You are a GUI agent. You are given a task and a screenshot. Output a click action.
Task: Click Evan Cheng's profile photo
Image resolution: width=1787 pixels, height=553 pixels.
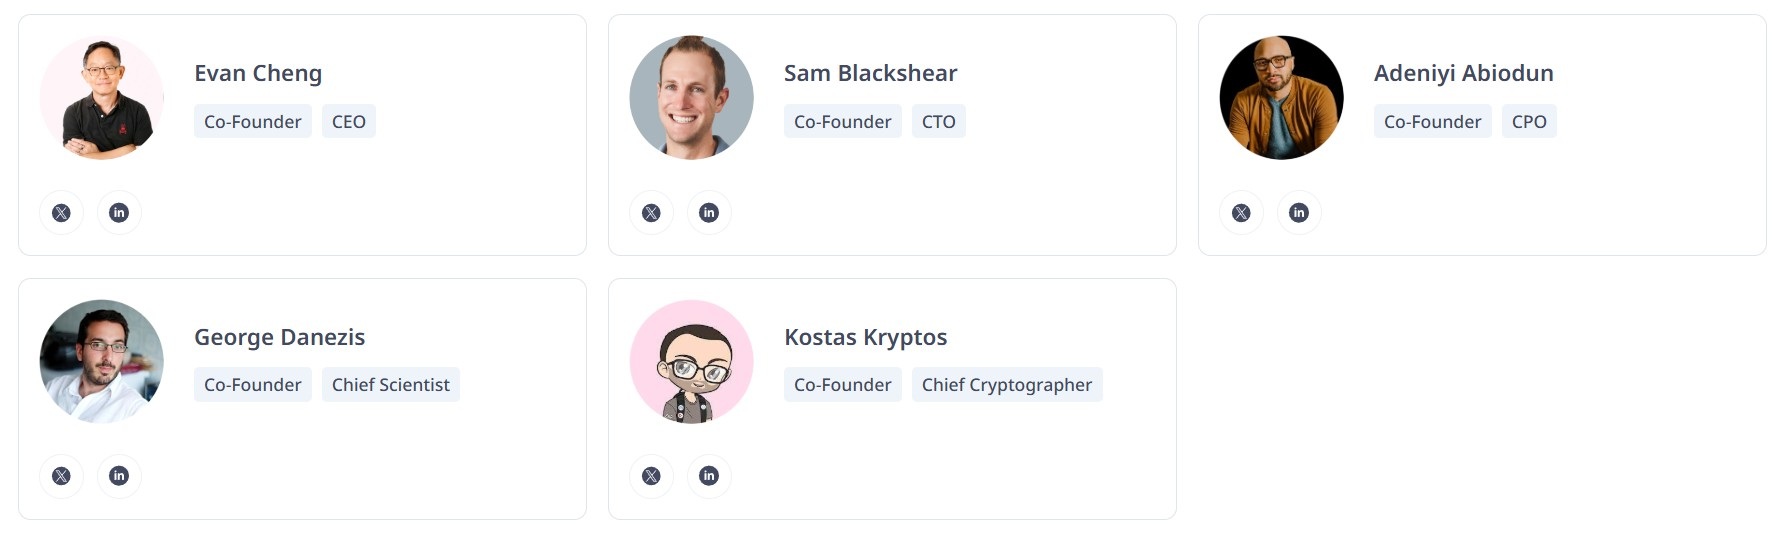102,98
